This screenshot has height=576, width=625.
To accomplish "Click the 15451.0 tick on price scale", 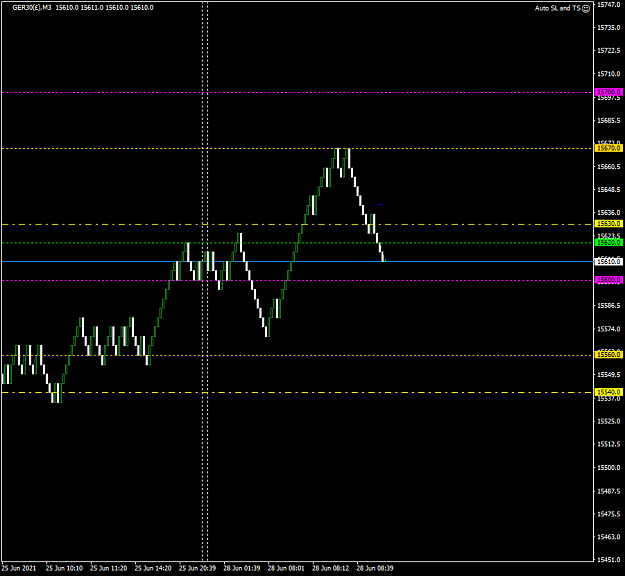I will (x=608, y=560).
